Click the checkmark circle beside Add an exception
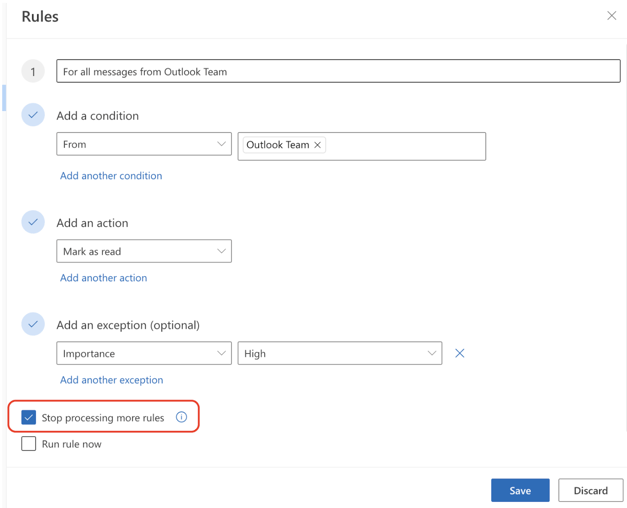This screenshot has width=627, height=508. point(33,324)
